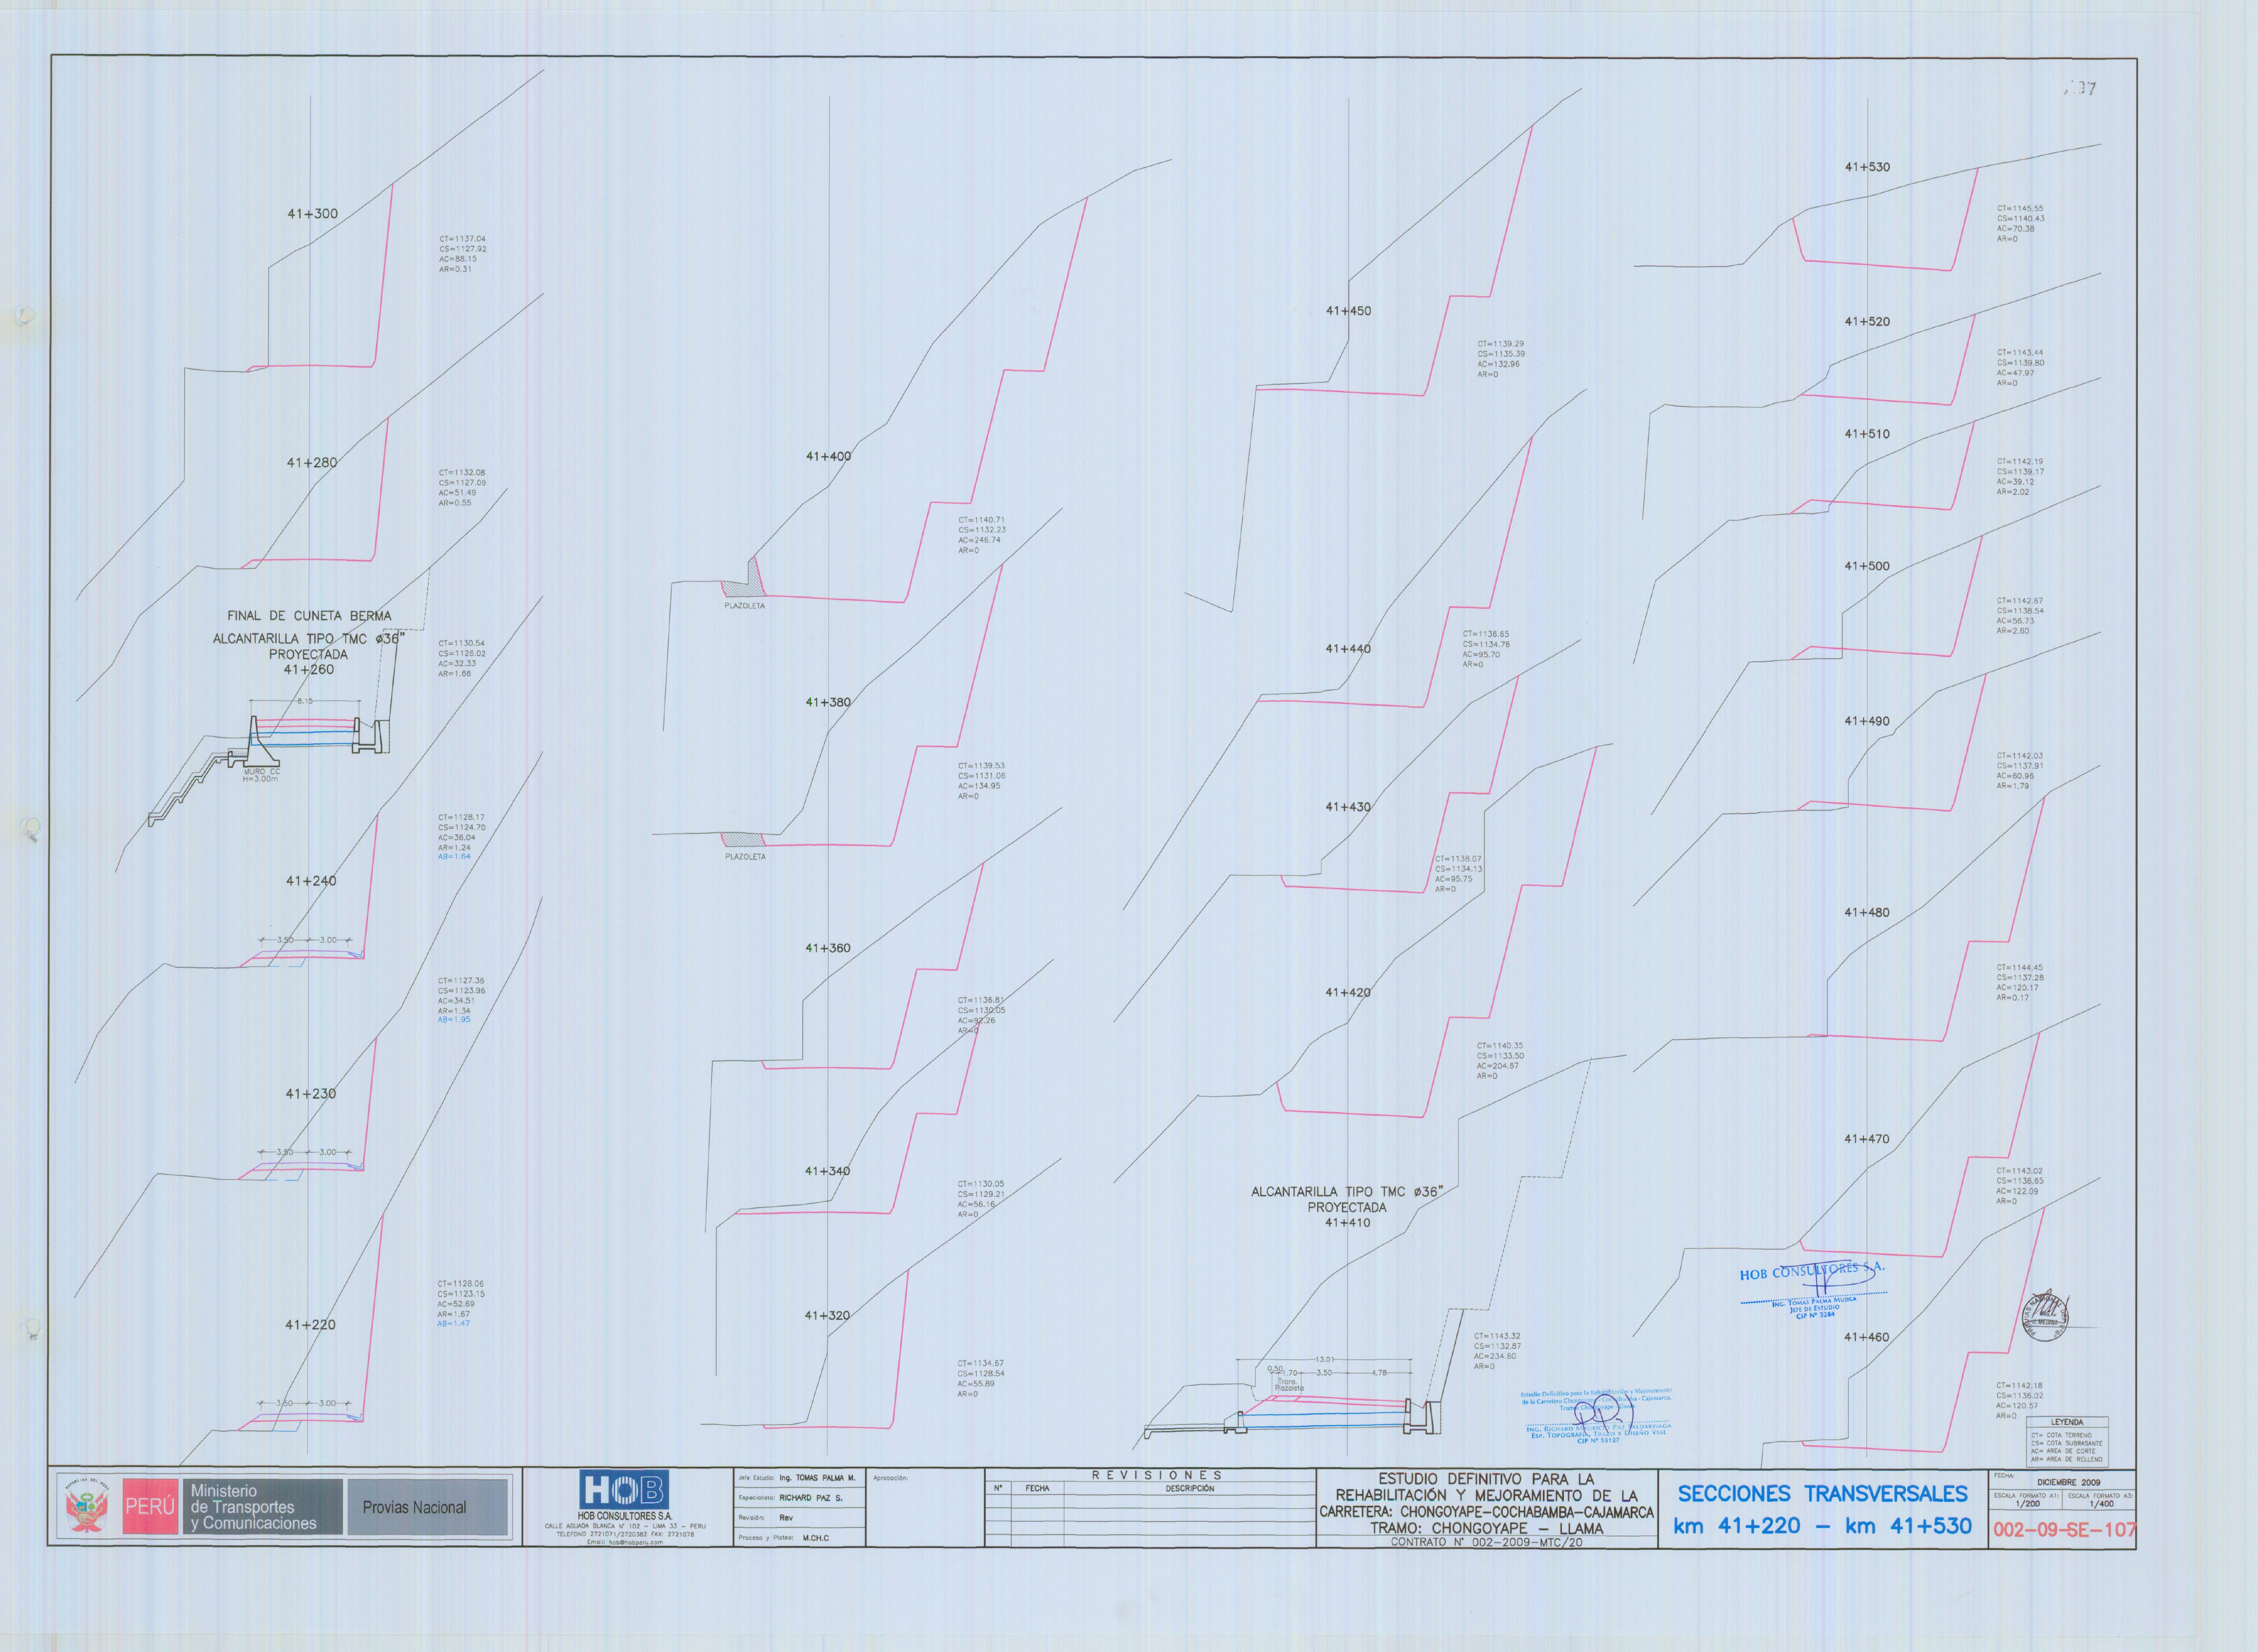Click 'ESTUDIO DEFINITIVO PARA LA' heading
The image size is (2258, 1652).
(x=1486, y=1479)
